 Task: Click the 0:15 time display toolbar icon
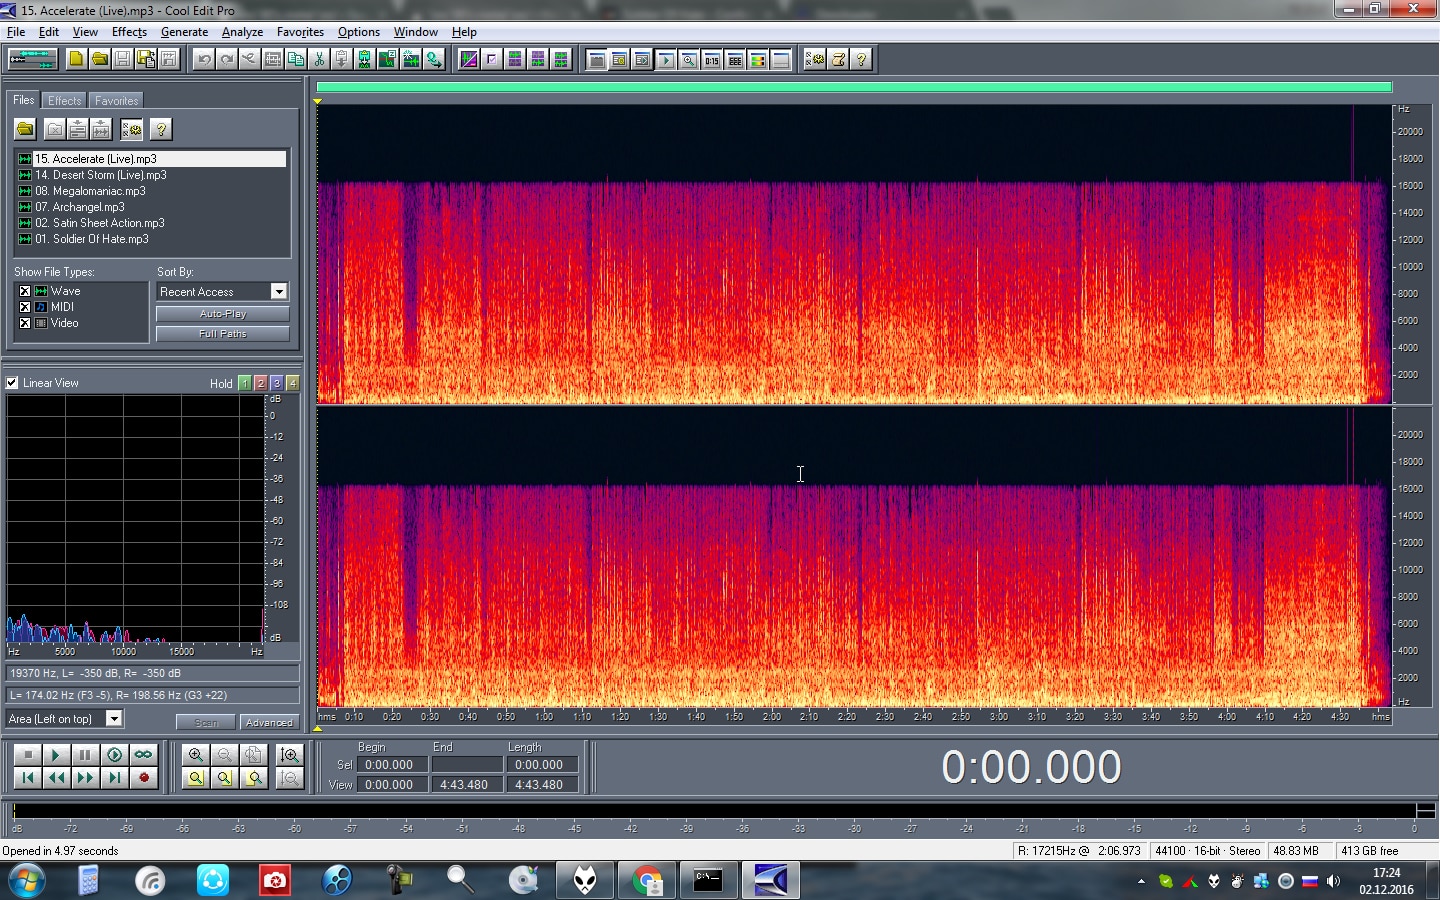click(x=712, y=60)
